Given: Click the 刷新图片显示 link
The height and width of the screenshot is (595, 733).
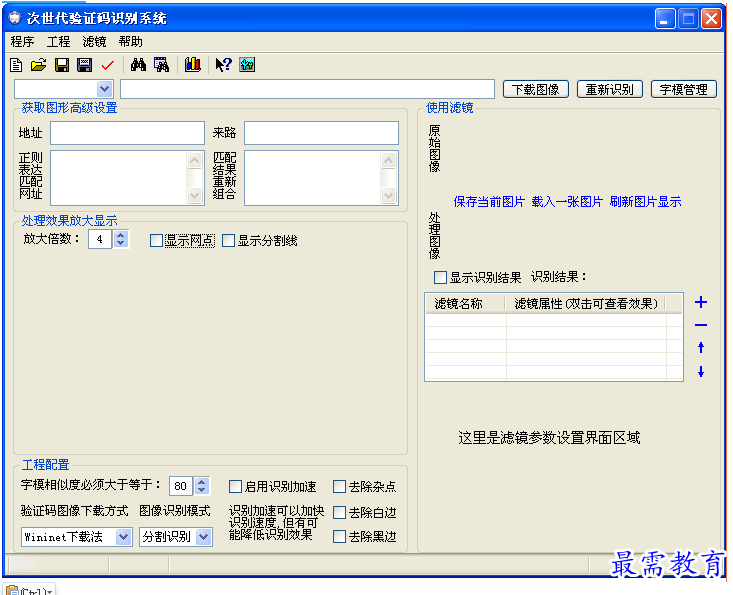Looking at the screenshot, I should pos(645,202).
